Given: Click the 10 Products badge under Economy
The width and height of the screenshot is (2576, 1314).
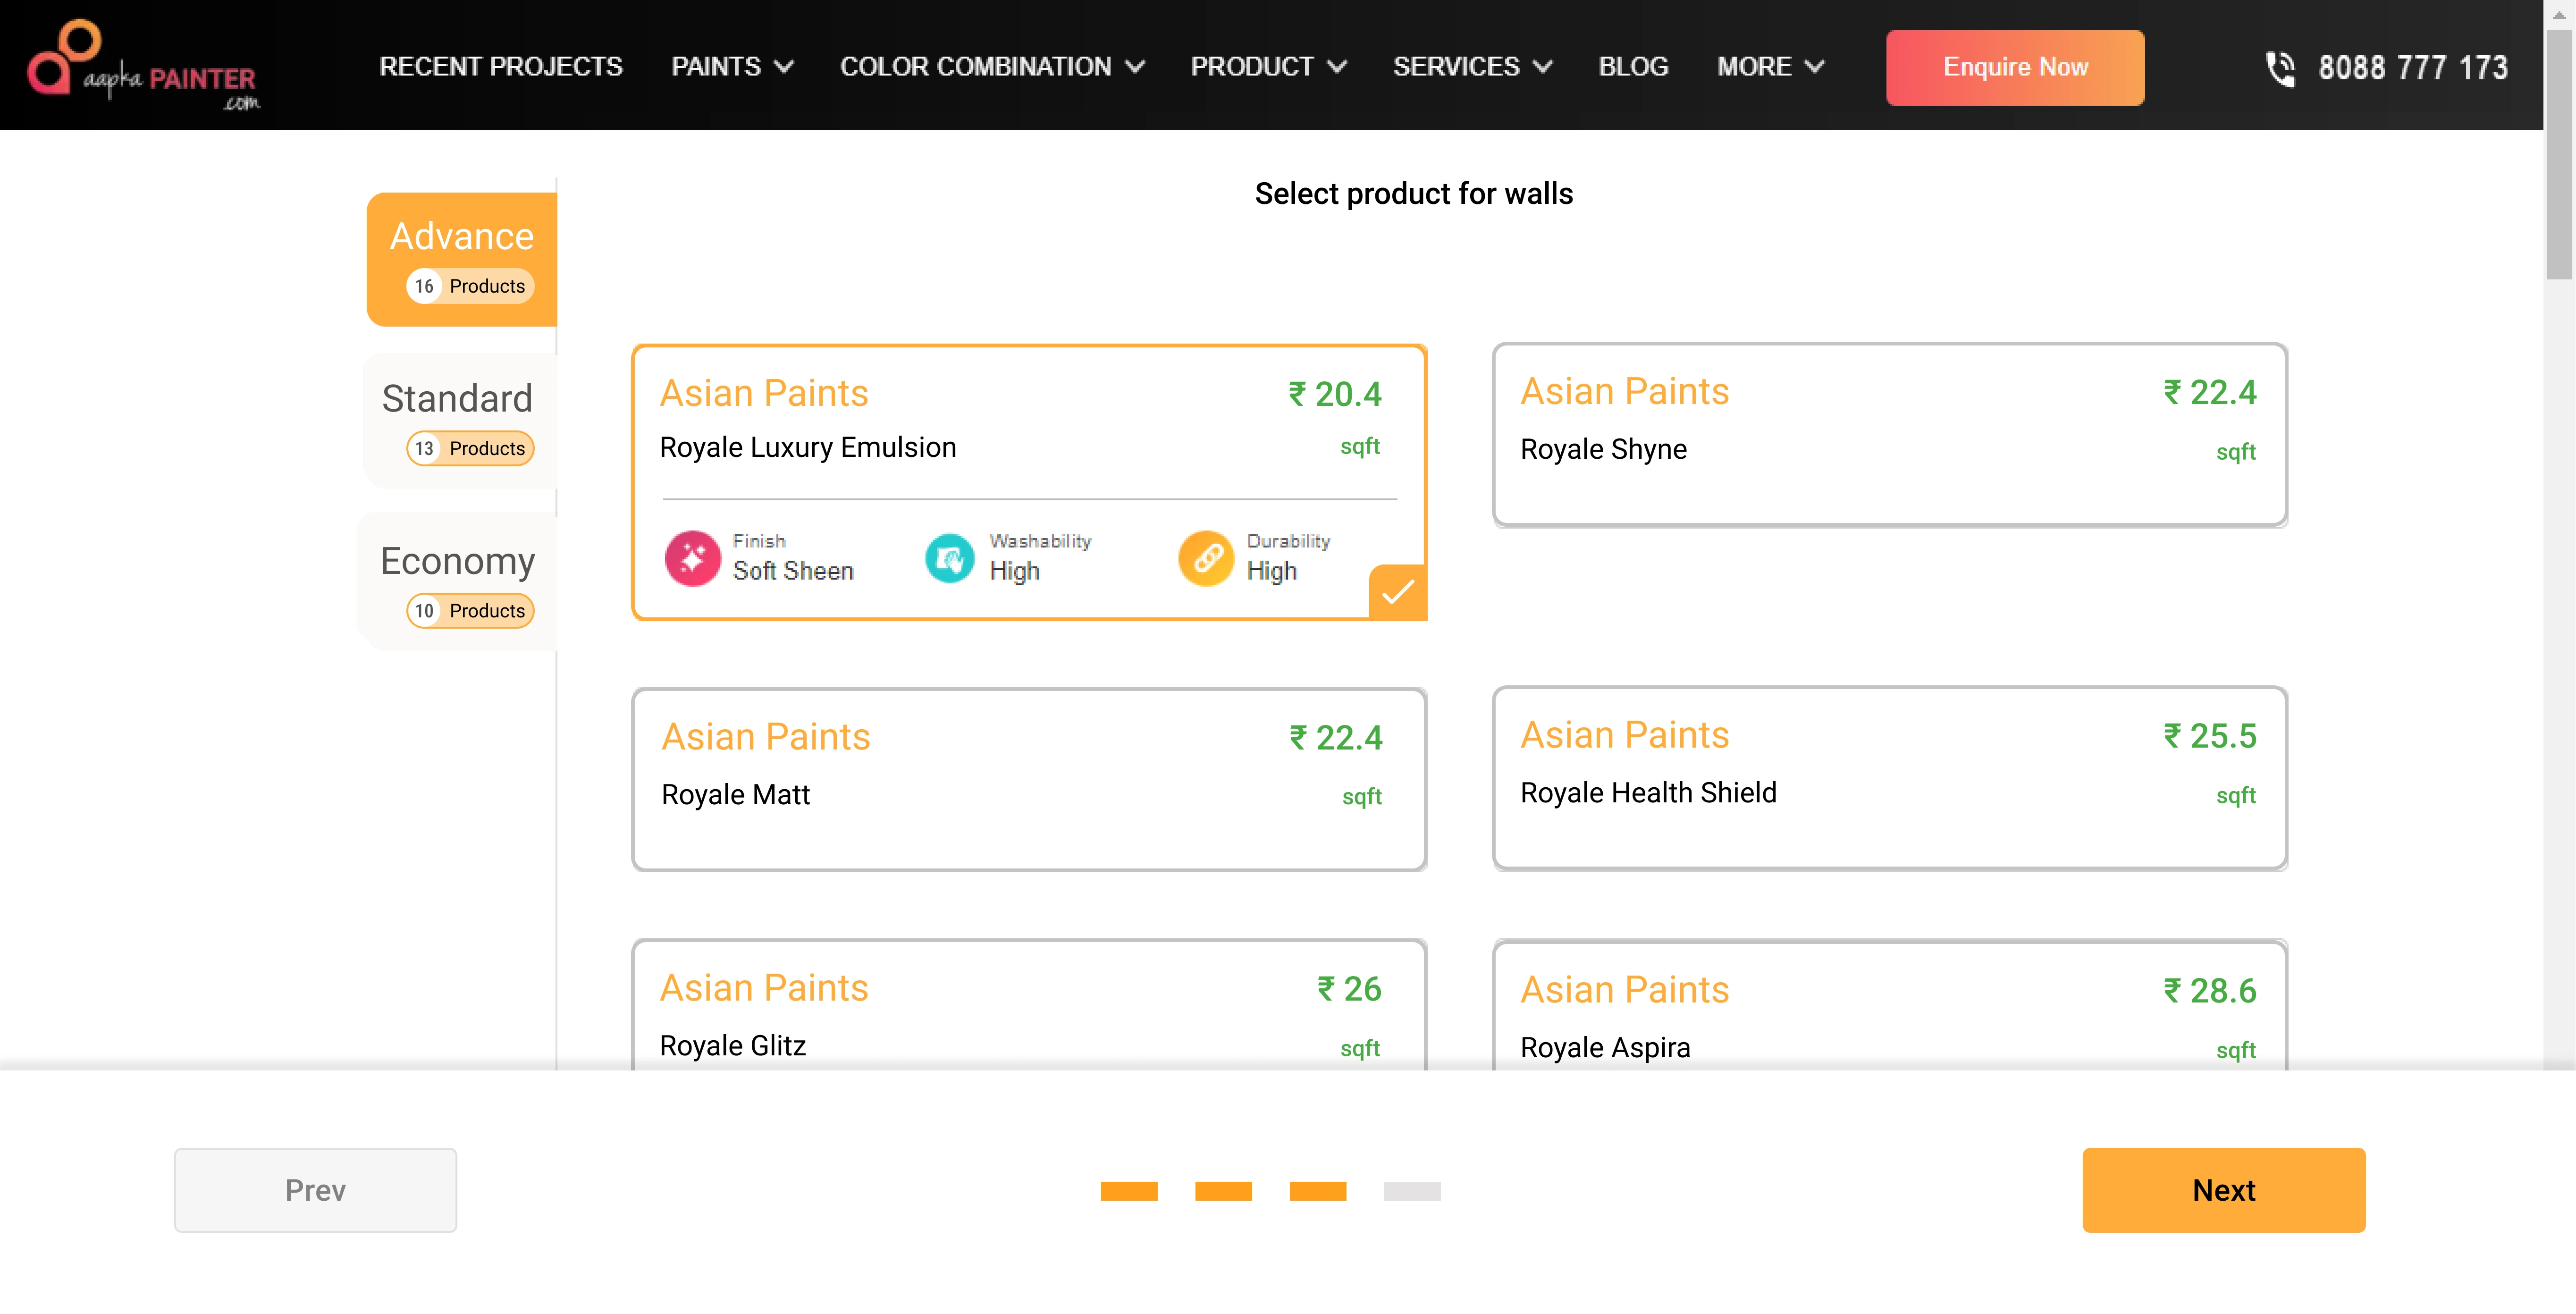Looking at the screenshot, I should pyautogui.click(x=470, y=611).
